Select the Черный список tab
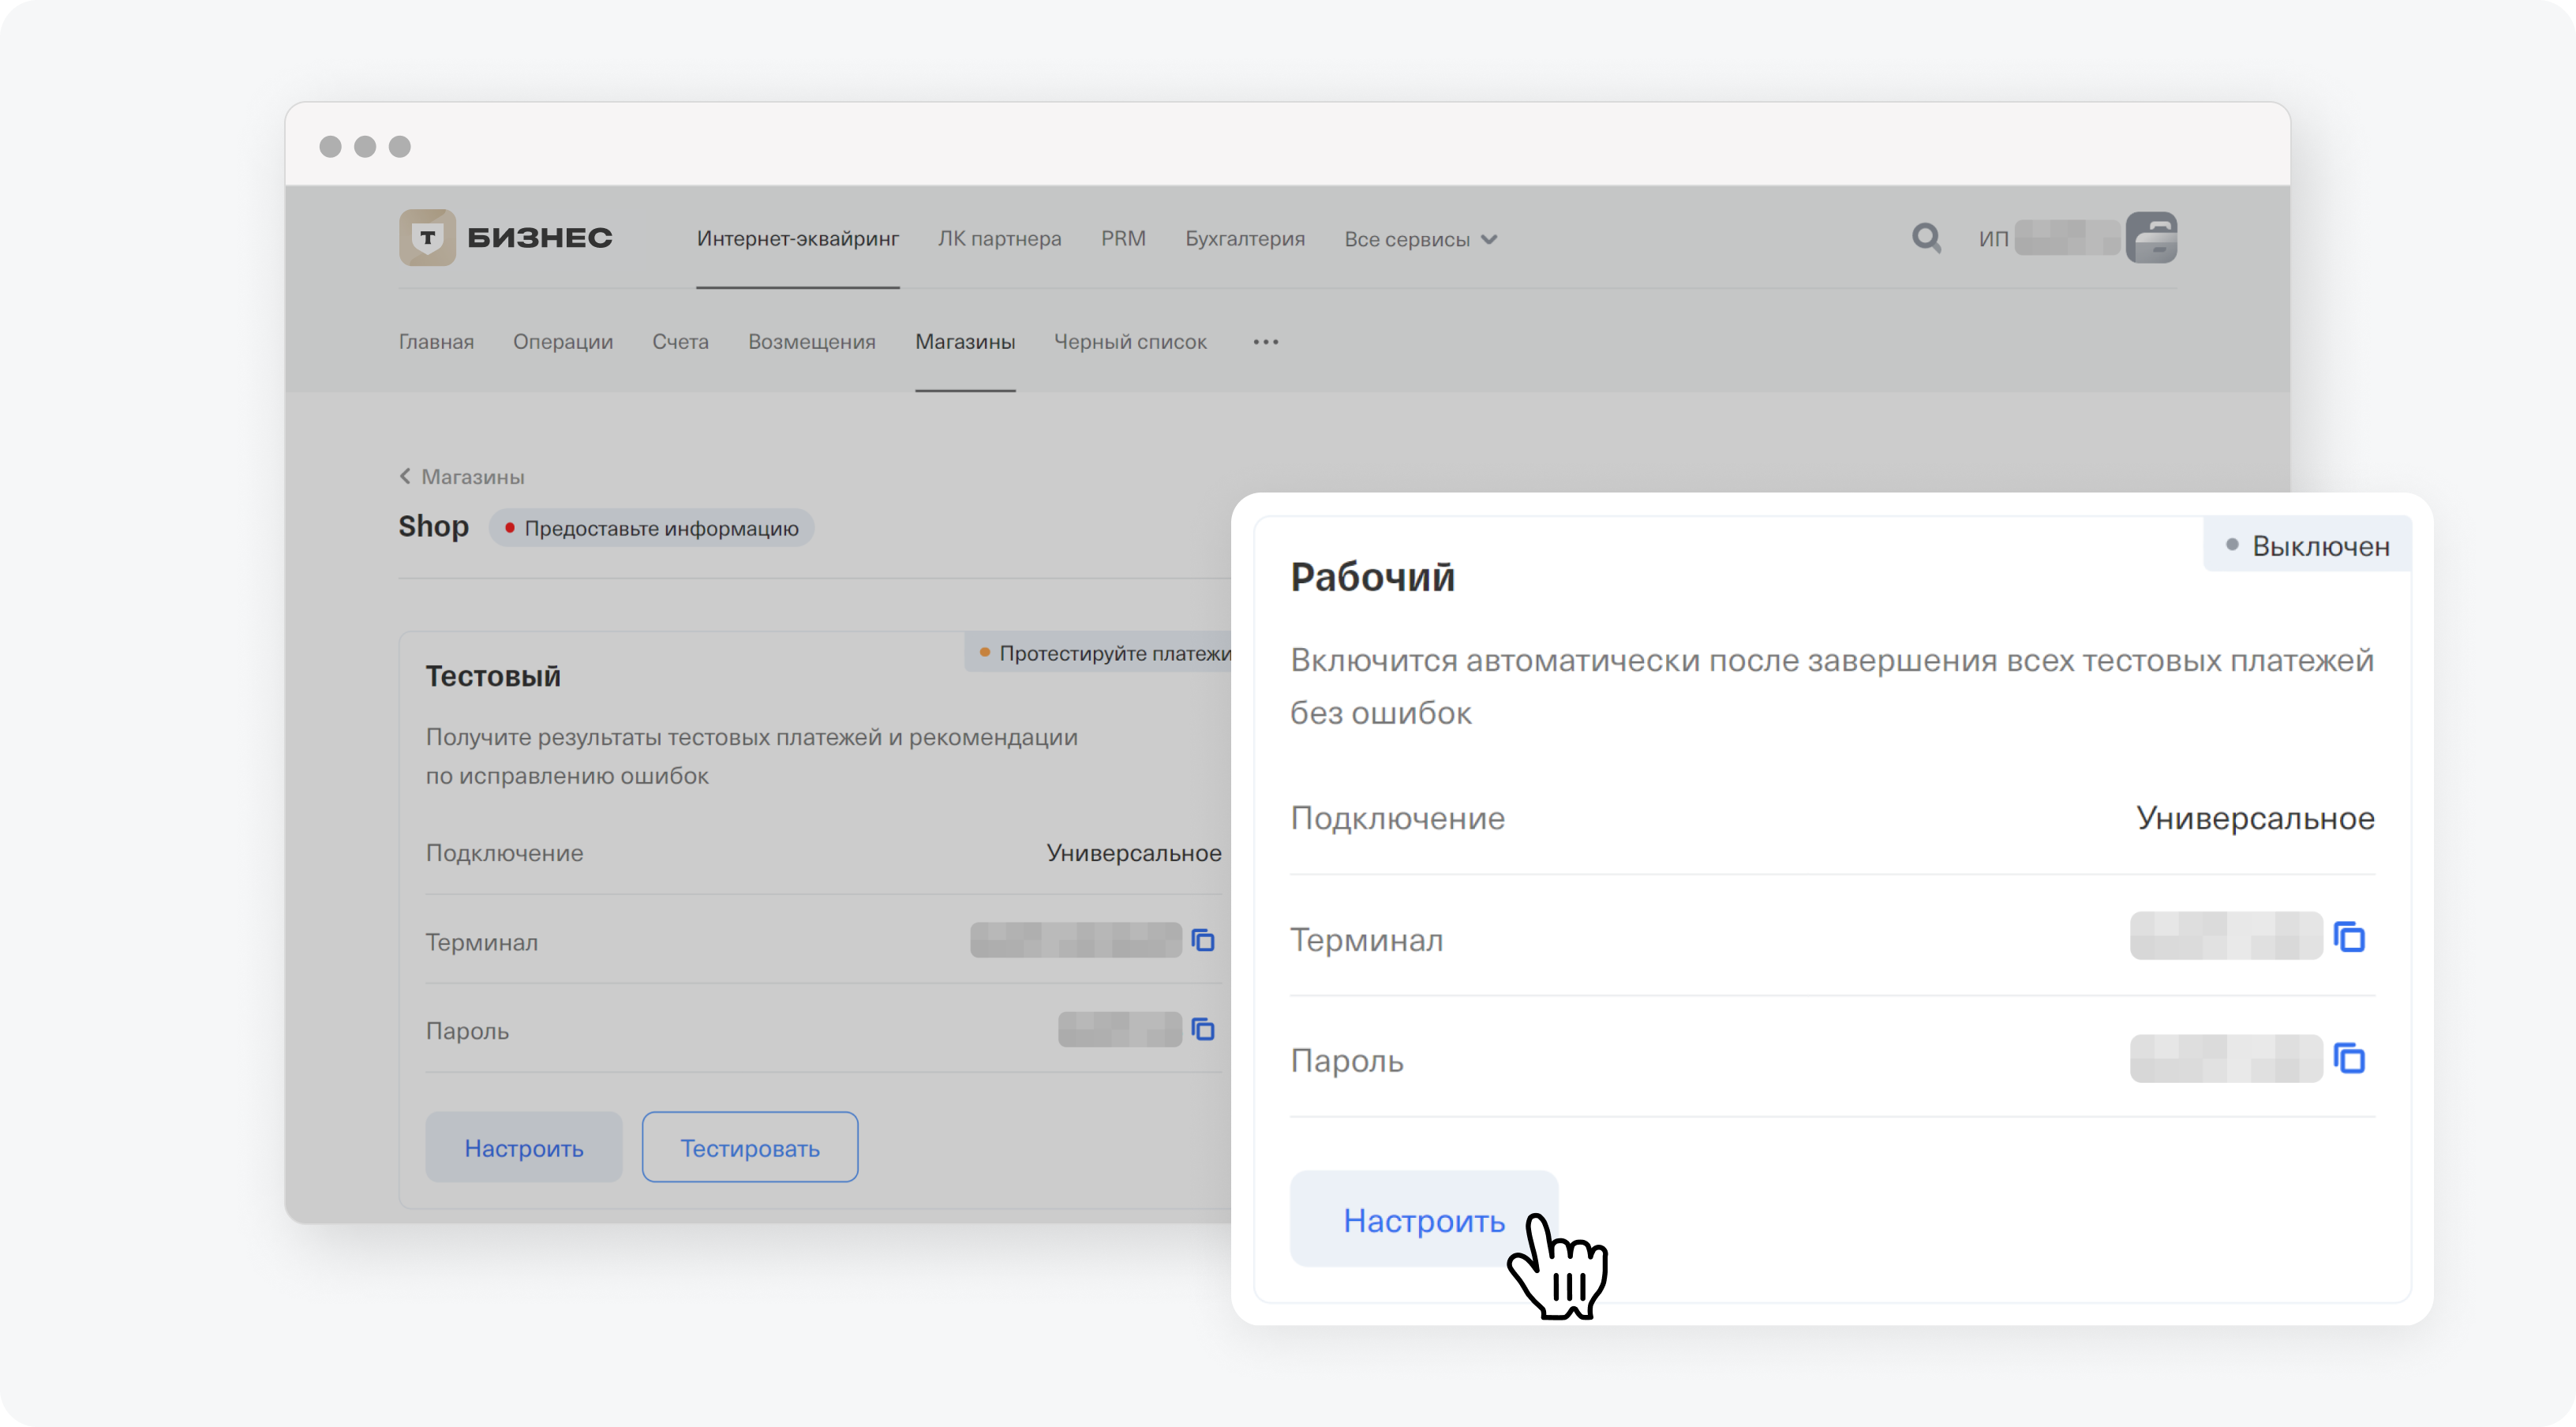2576x1427 pixels. tap(1130, 342)
